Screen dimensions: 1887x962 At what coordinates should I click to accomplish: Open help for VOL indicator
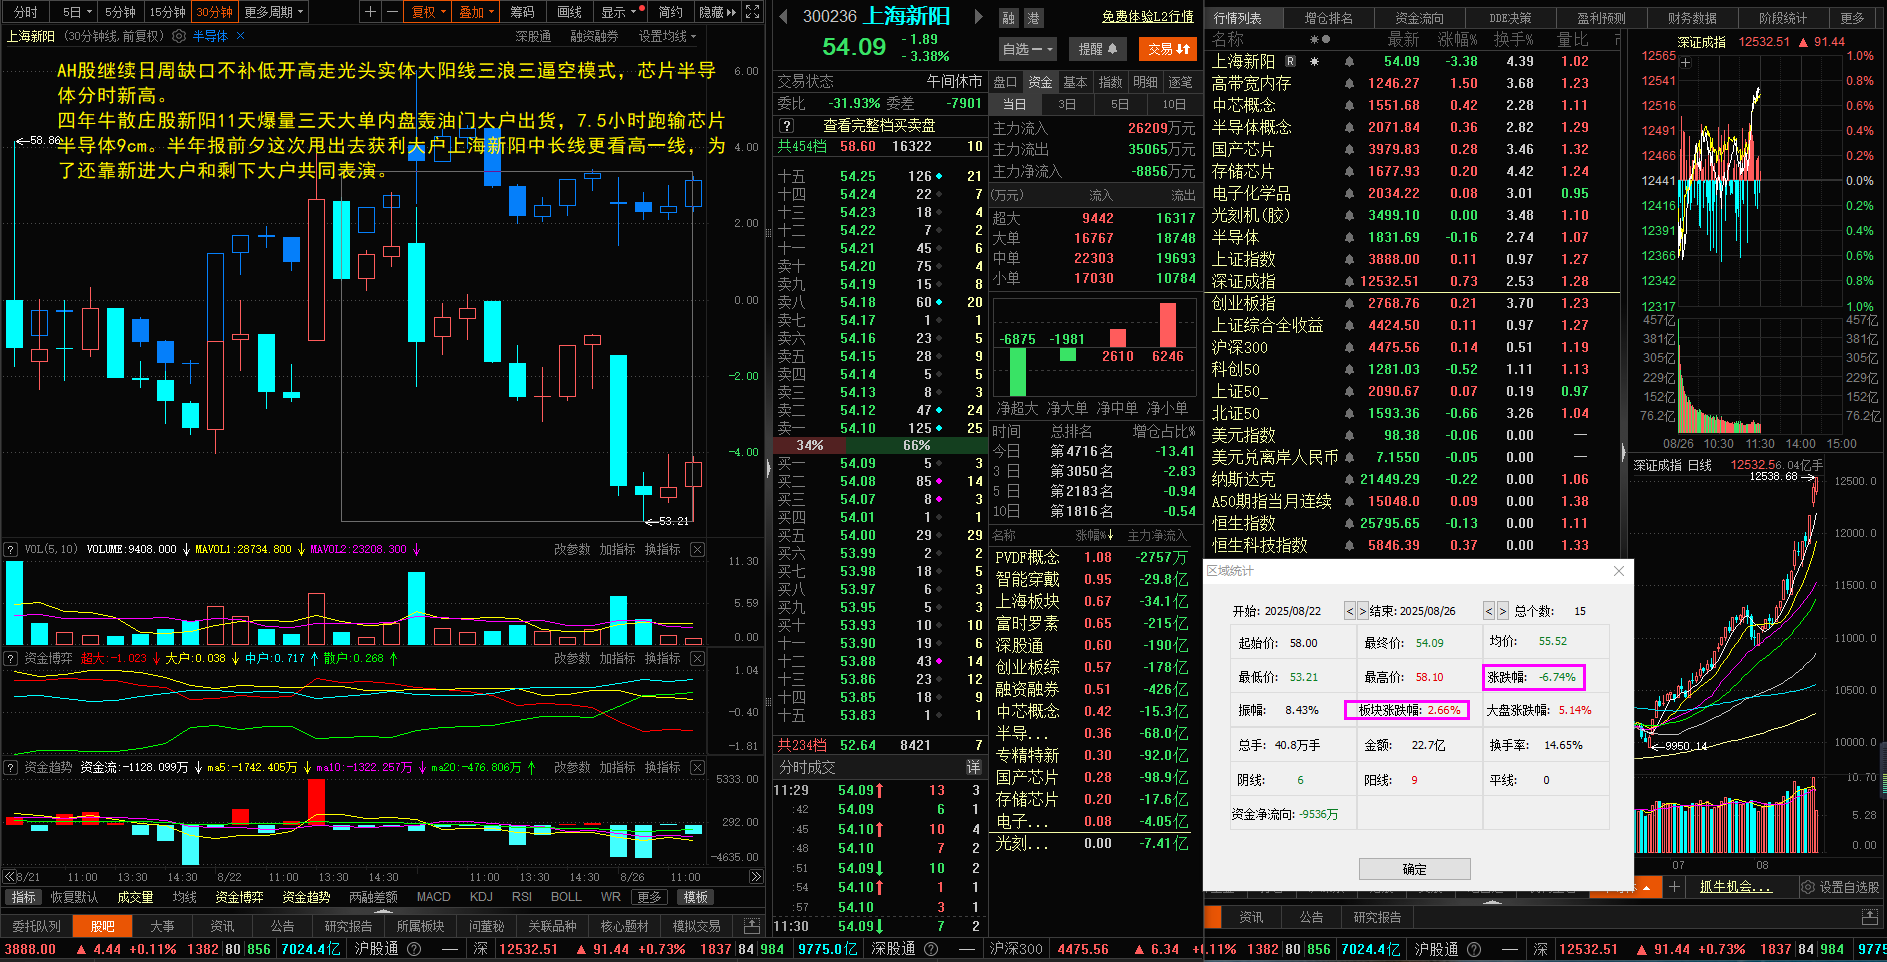pyautogui.click(x=11, y=550)
